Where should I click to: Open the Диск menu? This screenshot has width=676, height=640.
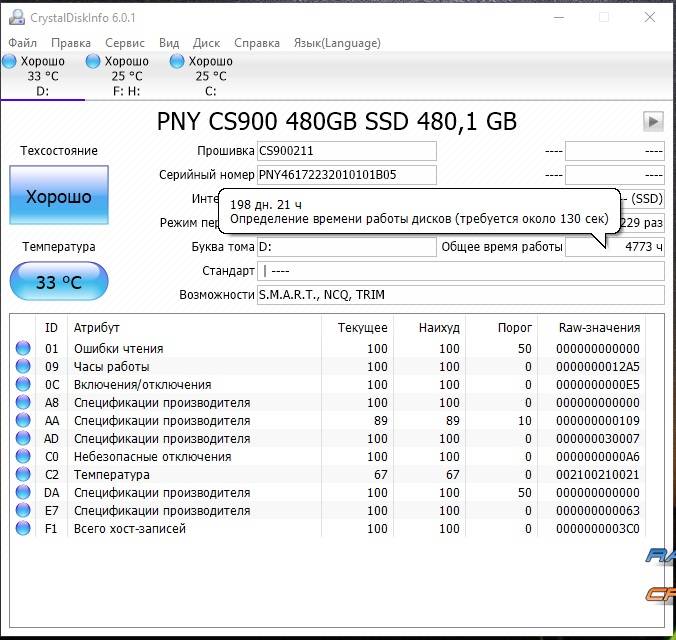pyautogui.click(x=206, y=43)
